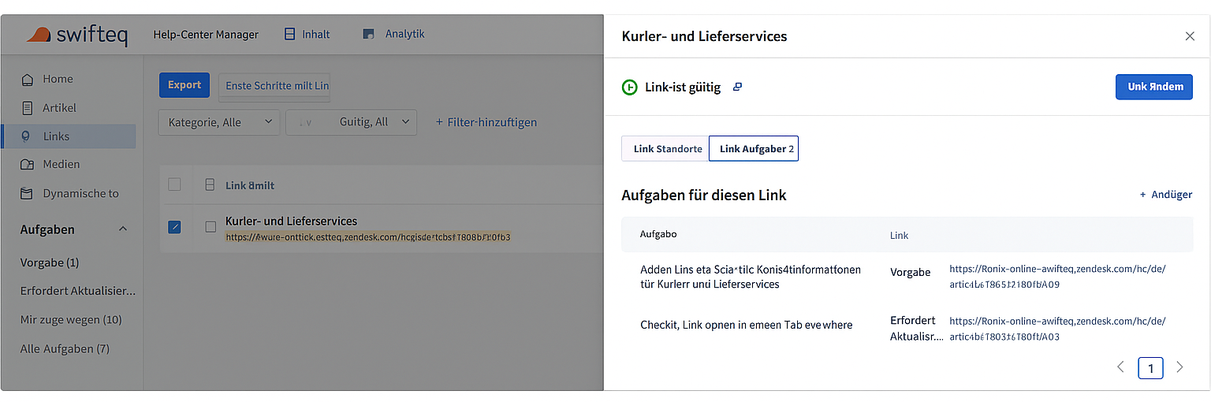
Task: Click the Artikel document icon
Action: point(27,108)
